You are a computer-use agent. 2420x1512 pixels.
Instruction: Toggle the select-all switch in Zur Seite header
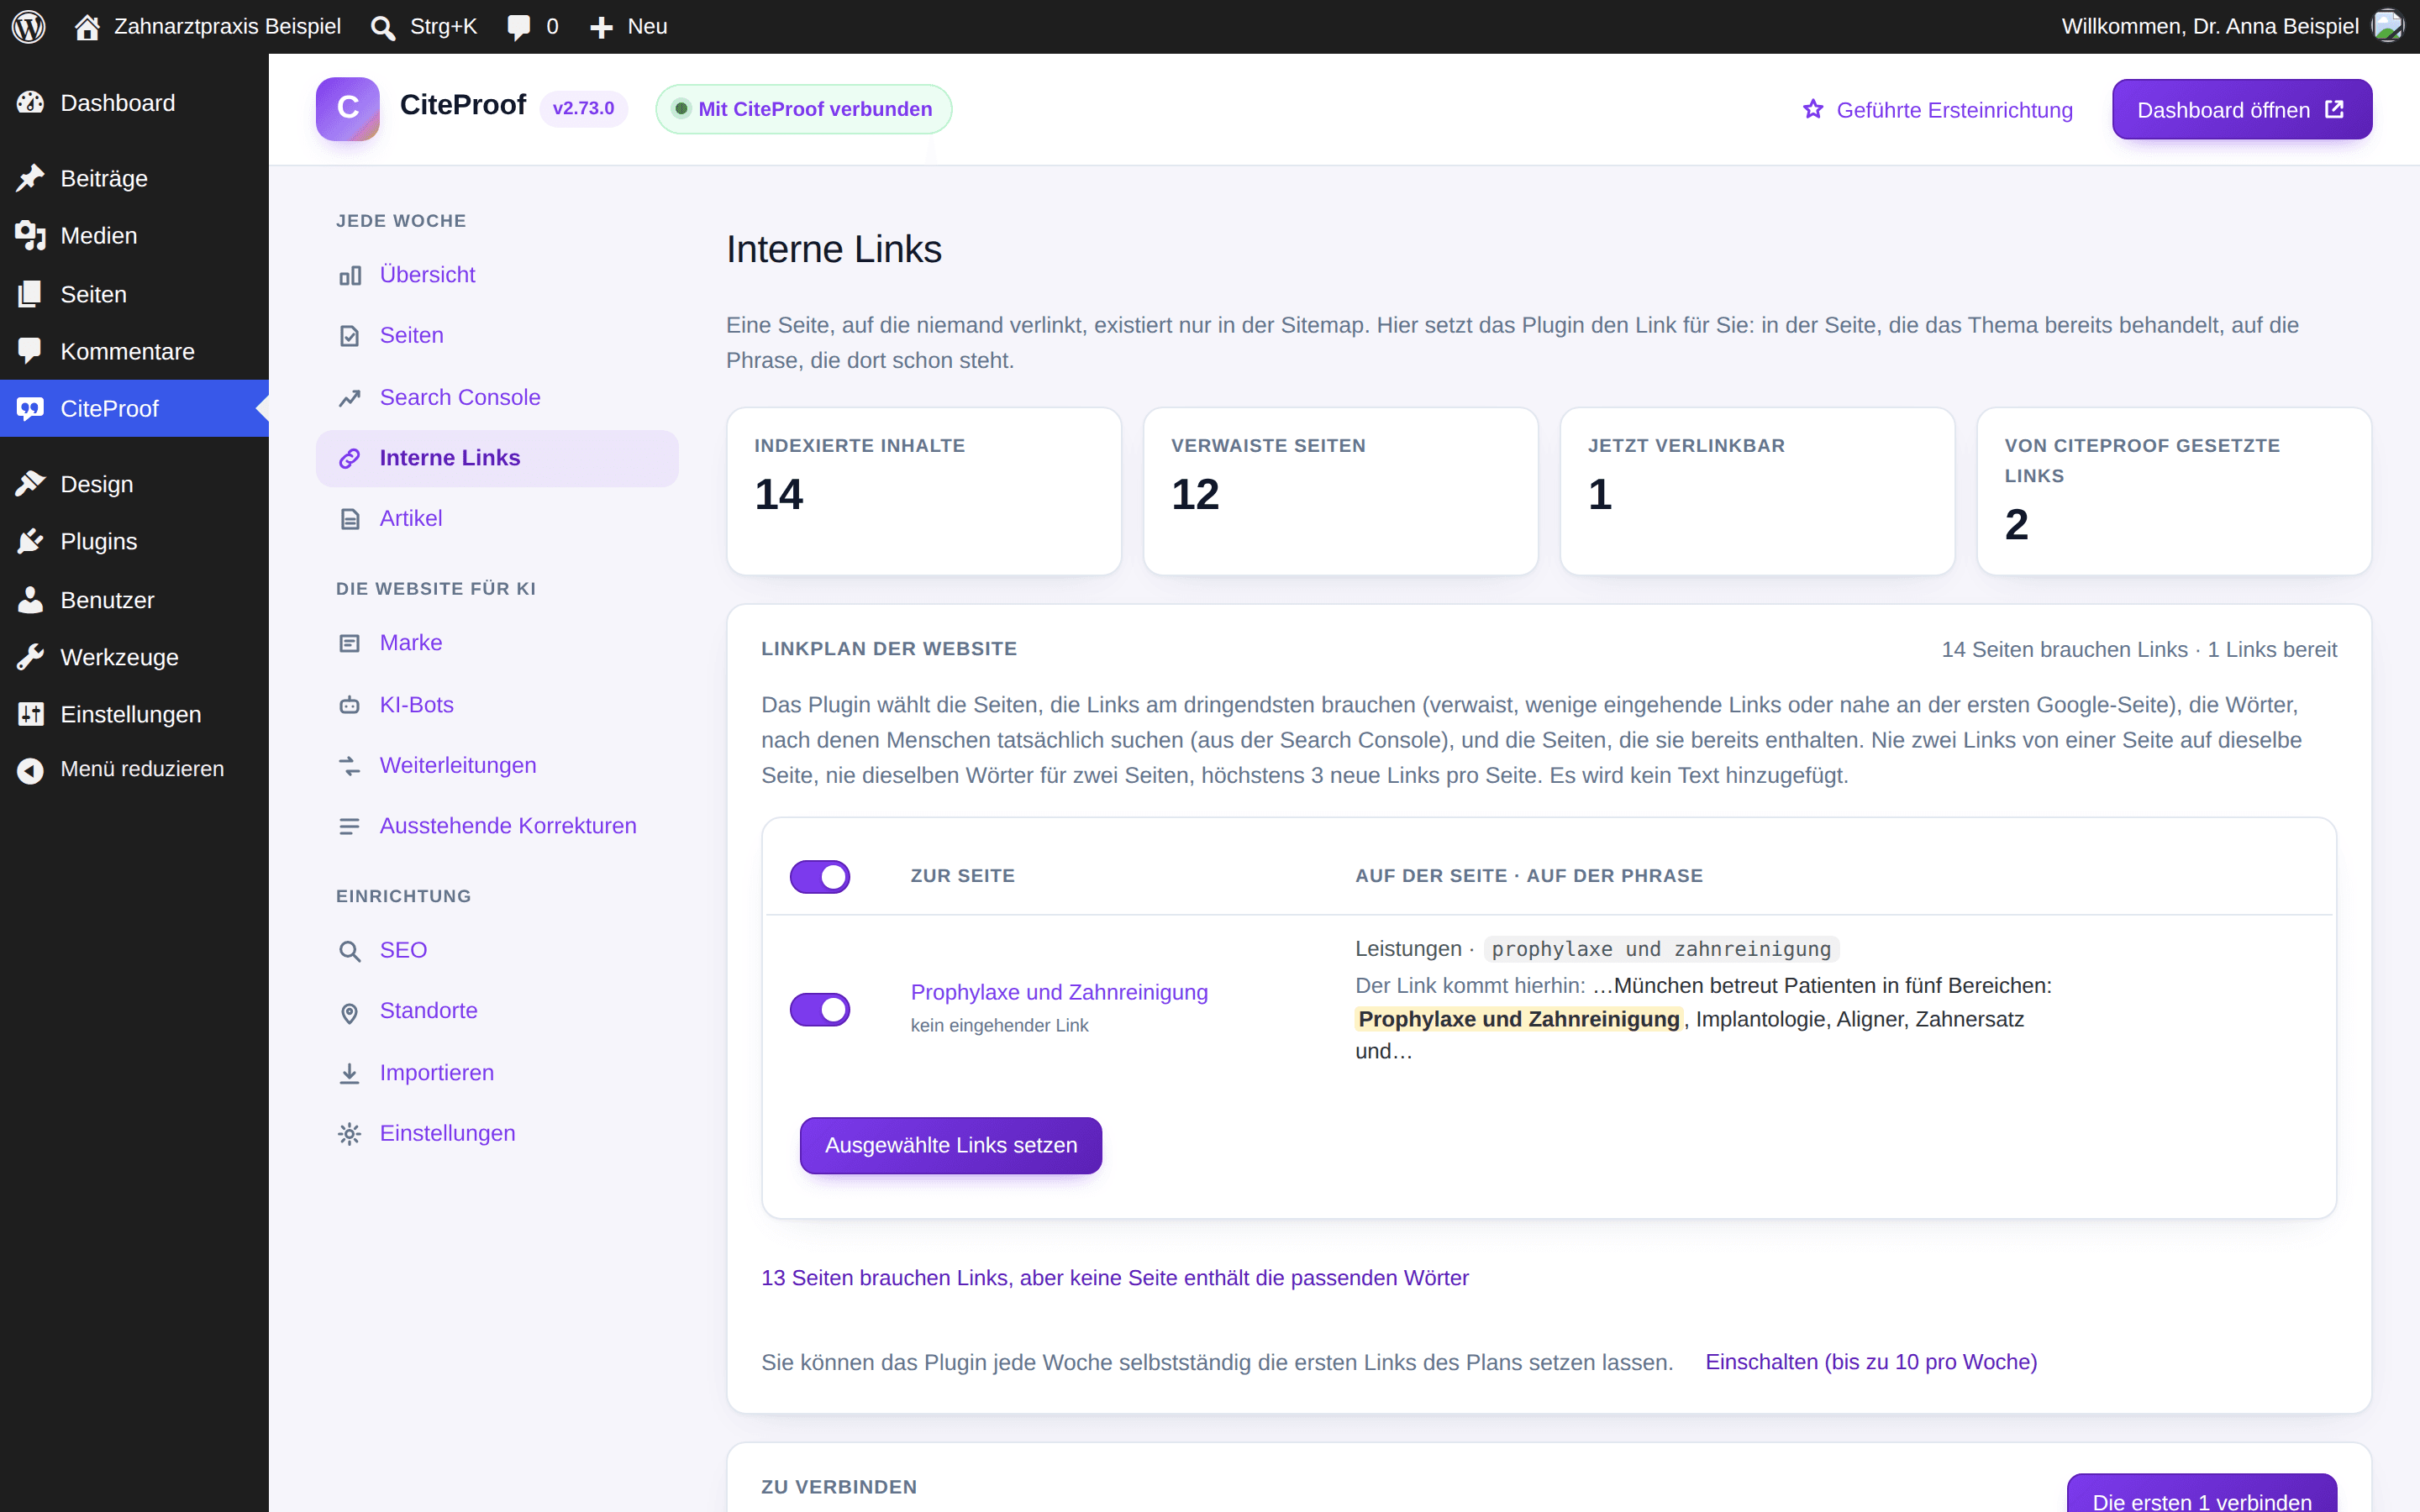(x=820, y=876)
